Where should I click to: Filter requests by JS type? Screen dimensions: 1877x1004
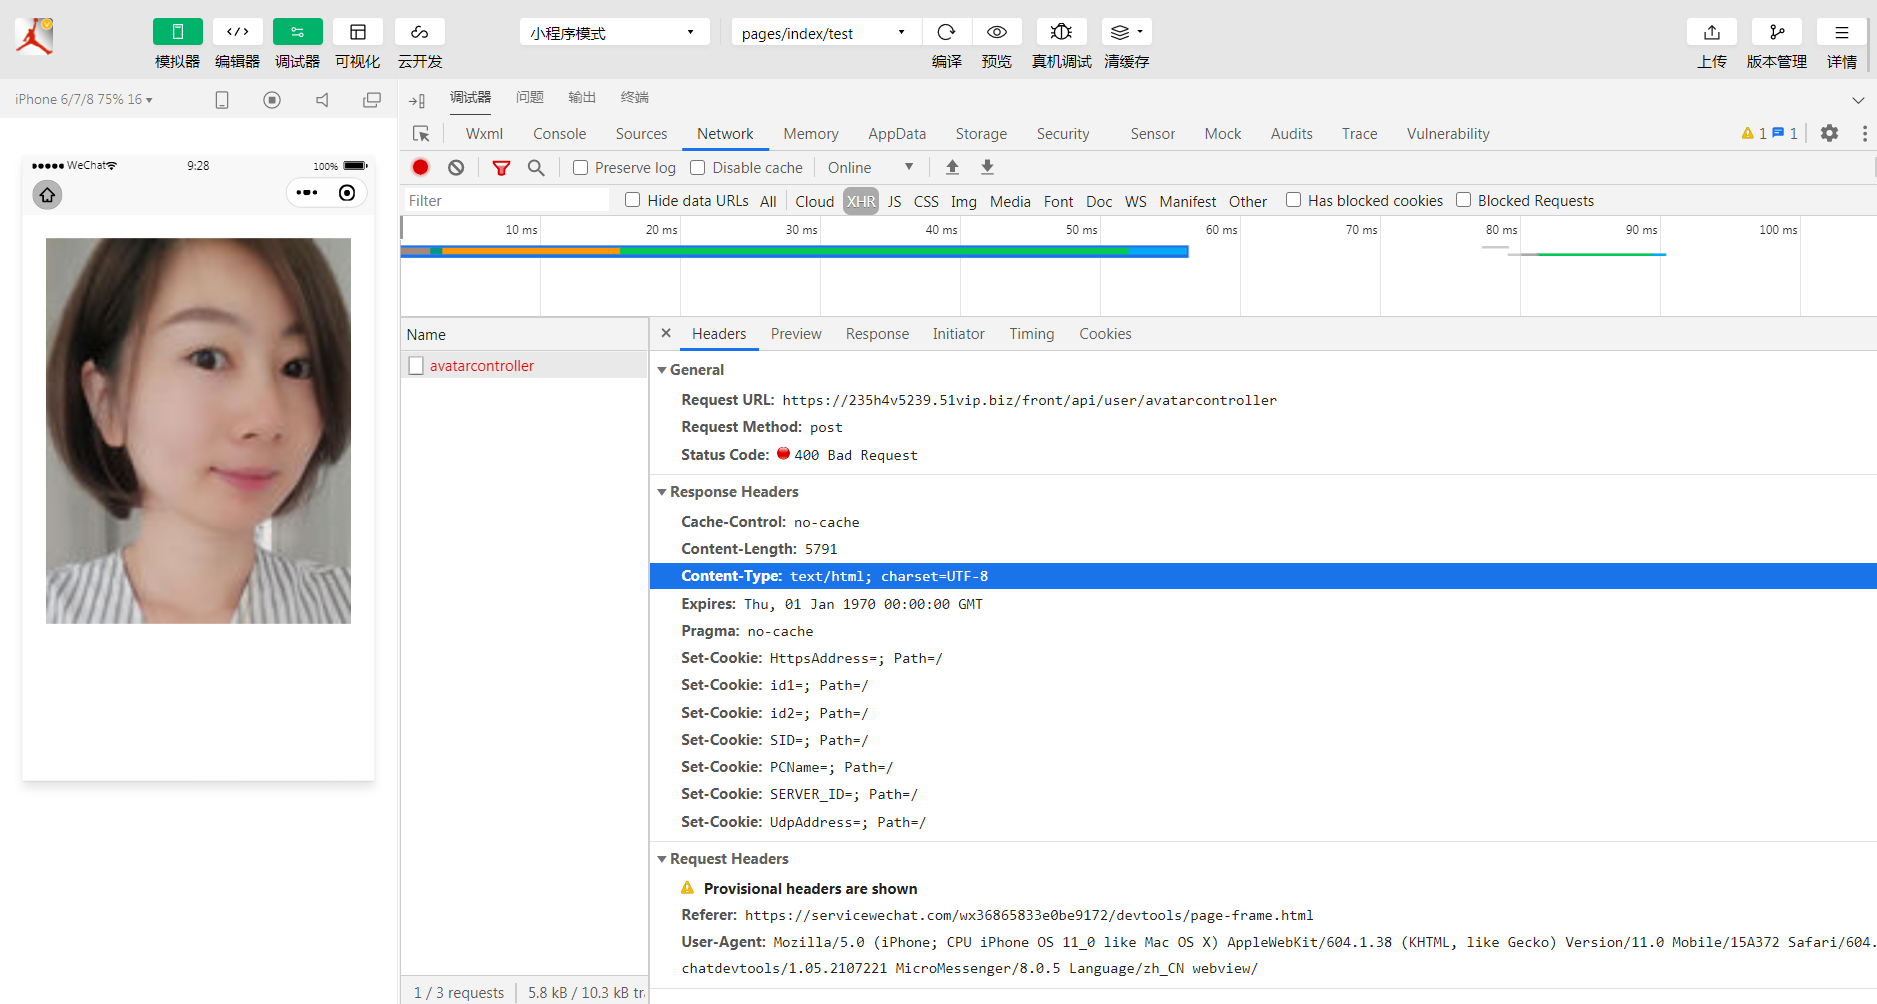[x=894, y=201]
